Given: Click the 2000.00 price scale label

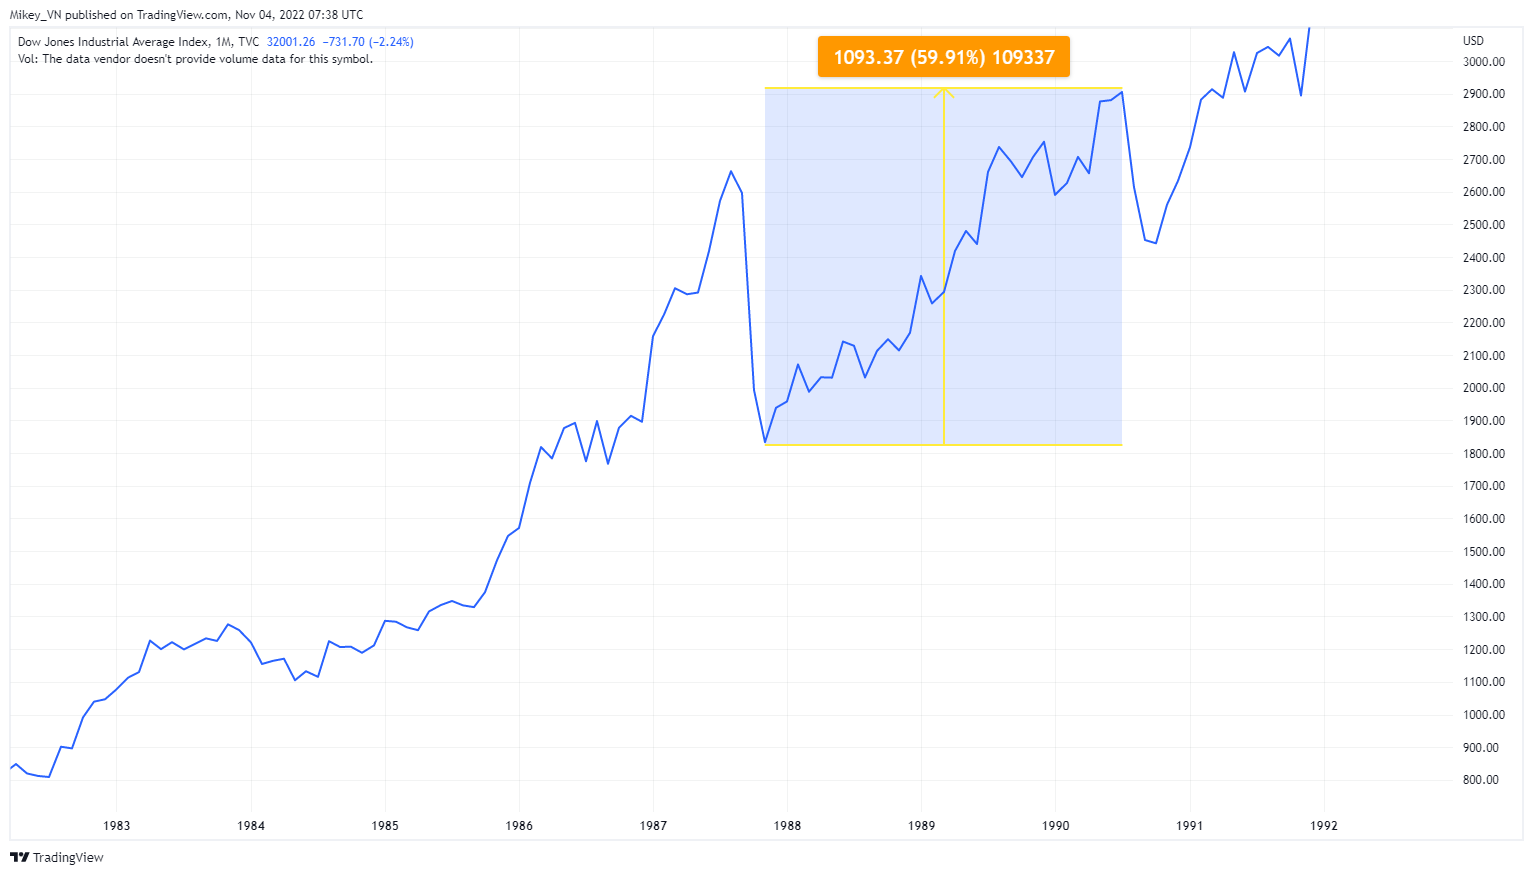Looking at the screenshot, I should [1483, 388].
